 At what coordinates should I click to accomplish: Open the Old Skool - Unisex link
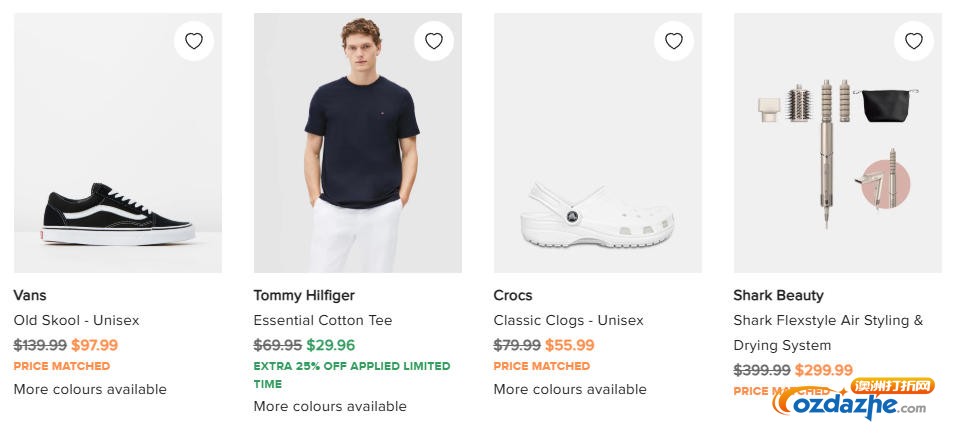click(76, 321)
